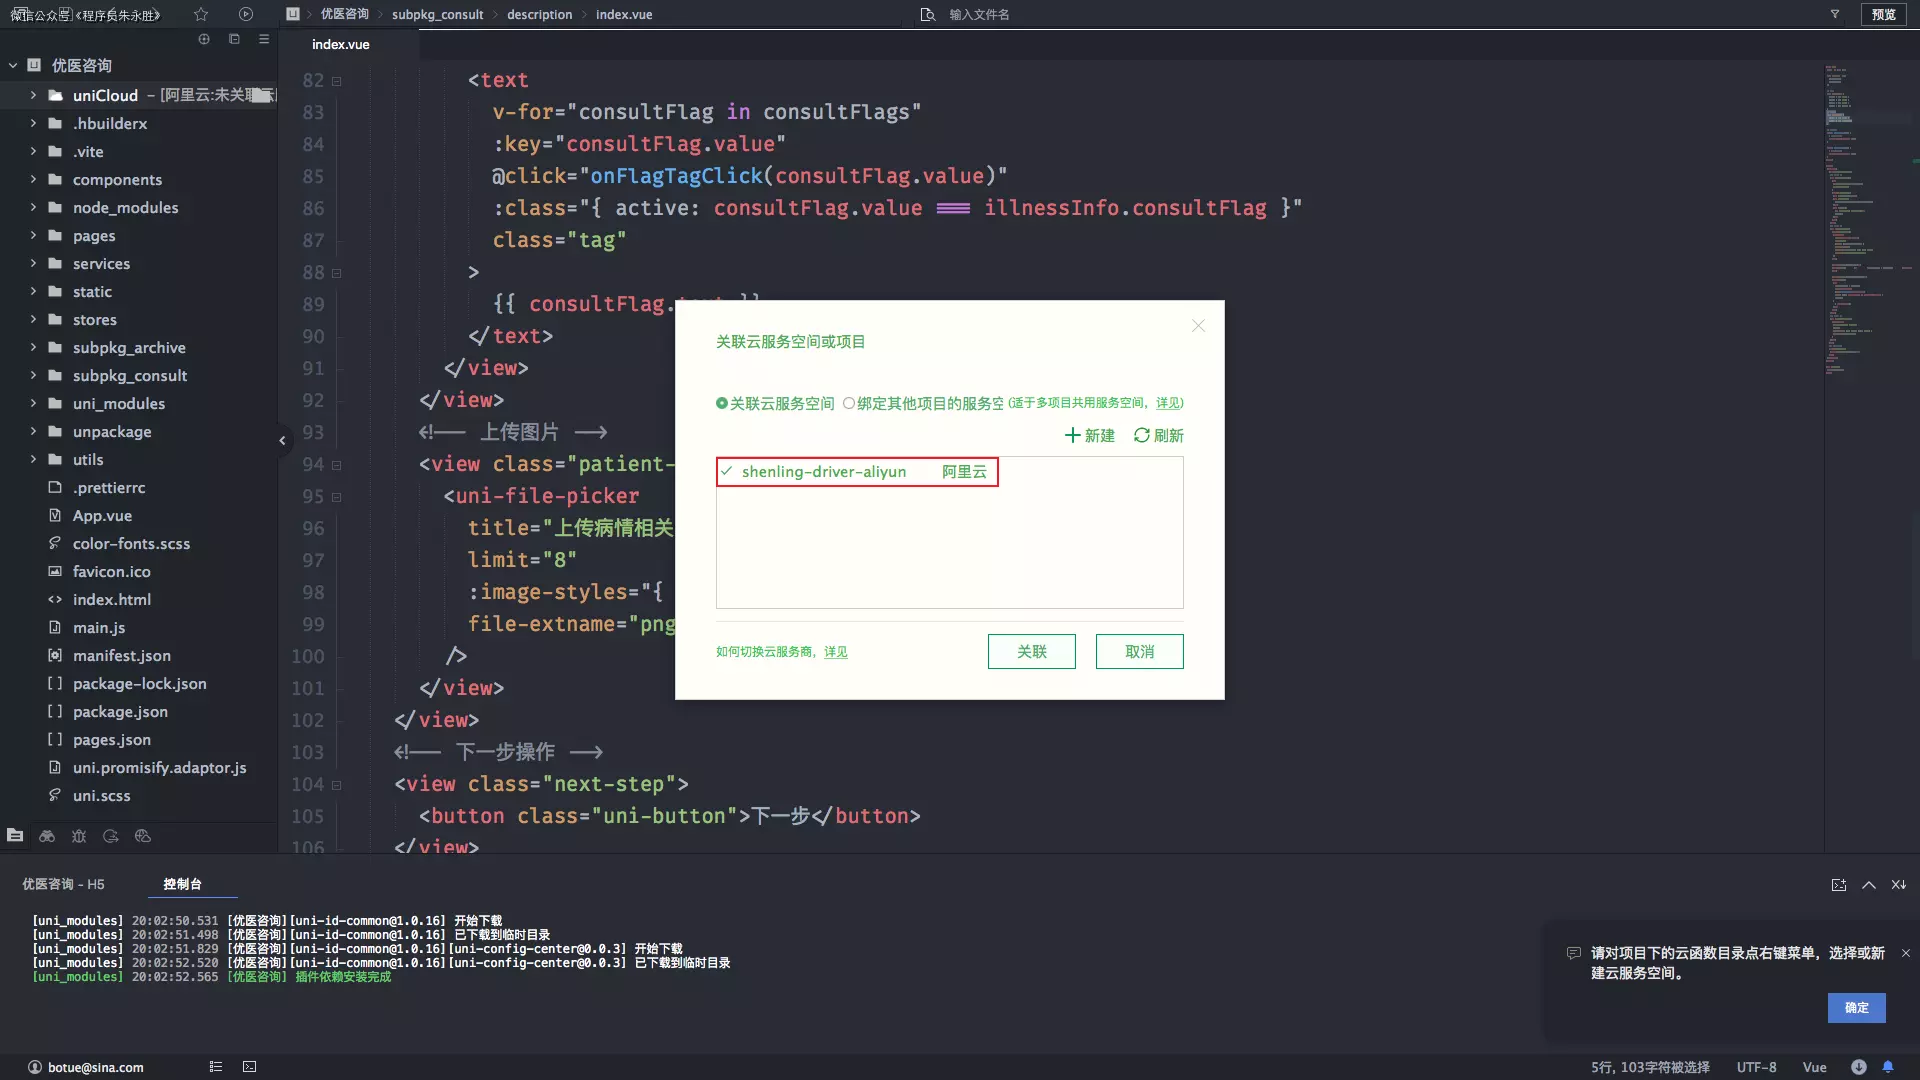Select 绑定其他项目的服务空间 radio option
Viewport: 1920px width, 1080px height.
(x=849, y=403)
